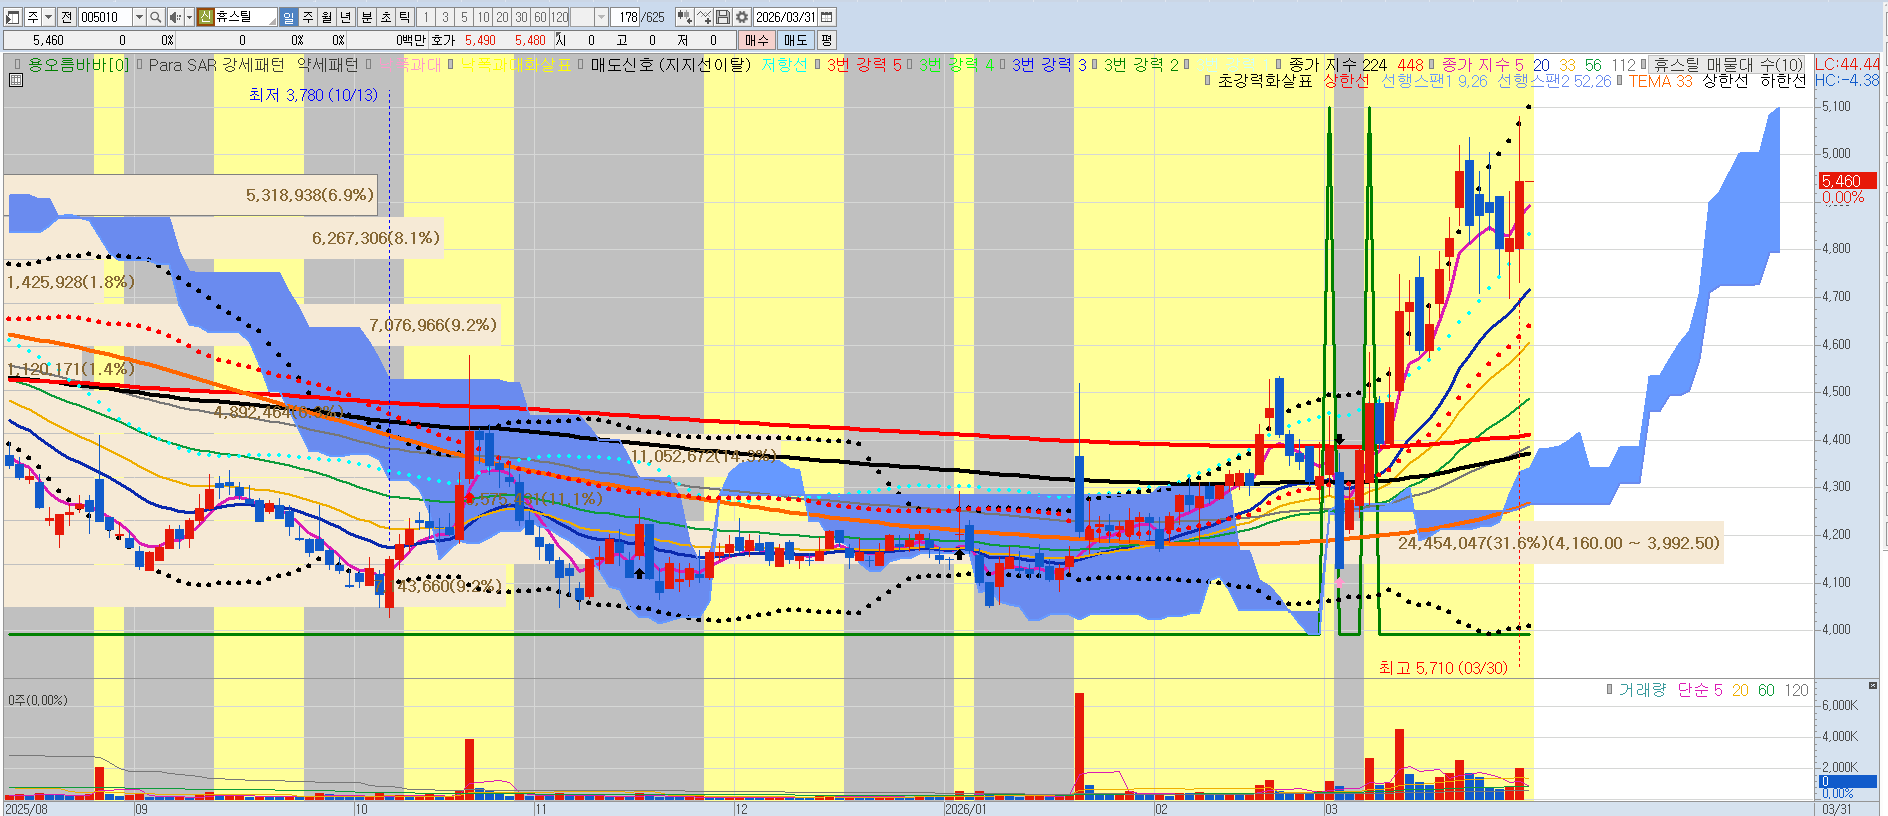The height and width of the screenshot is (816, 1888).
Task: Select the 30 interval preset
Action: coord(522,17)
